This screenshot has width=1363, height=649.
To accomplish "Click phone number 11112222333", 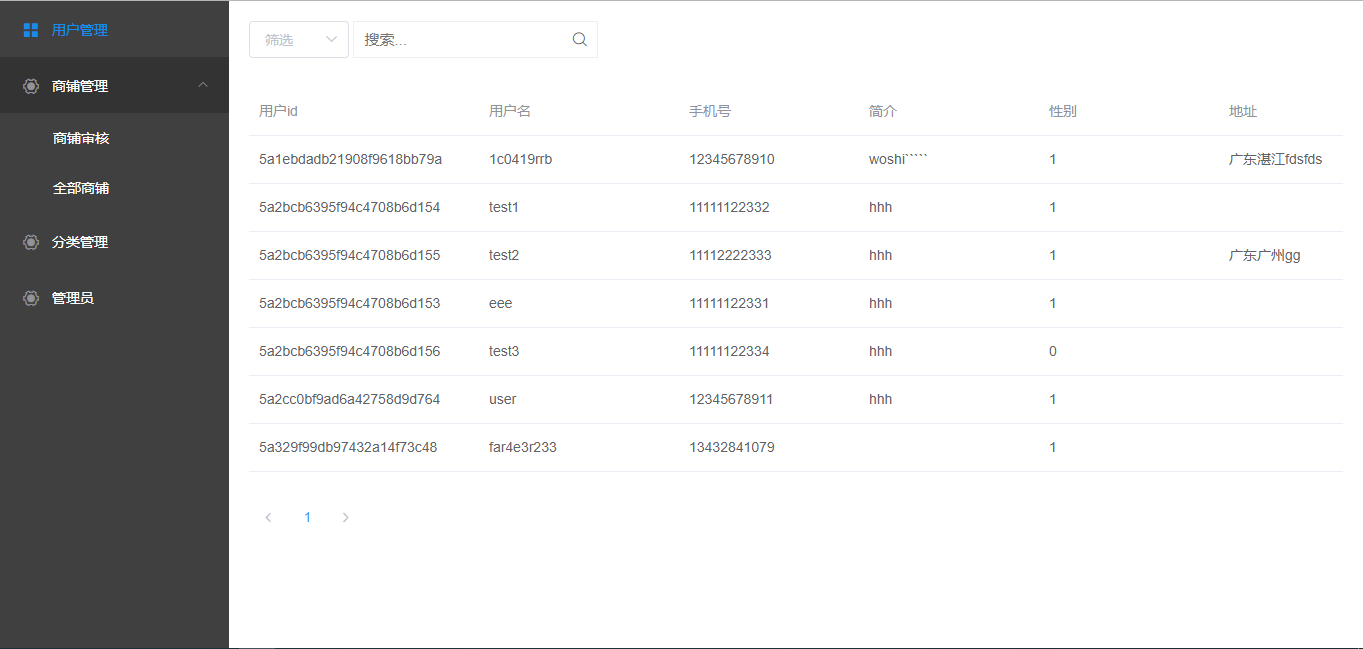I will pos(730,255).
